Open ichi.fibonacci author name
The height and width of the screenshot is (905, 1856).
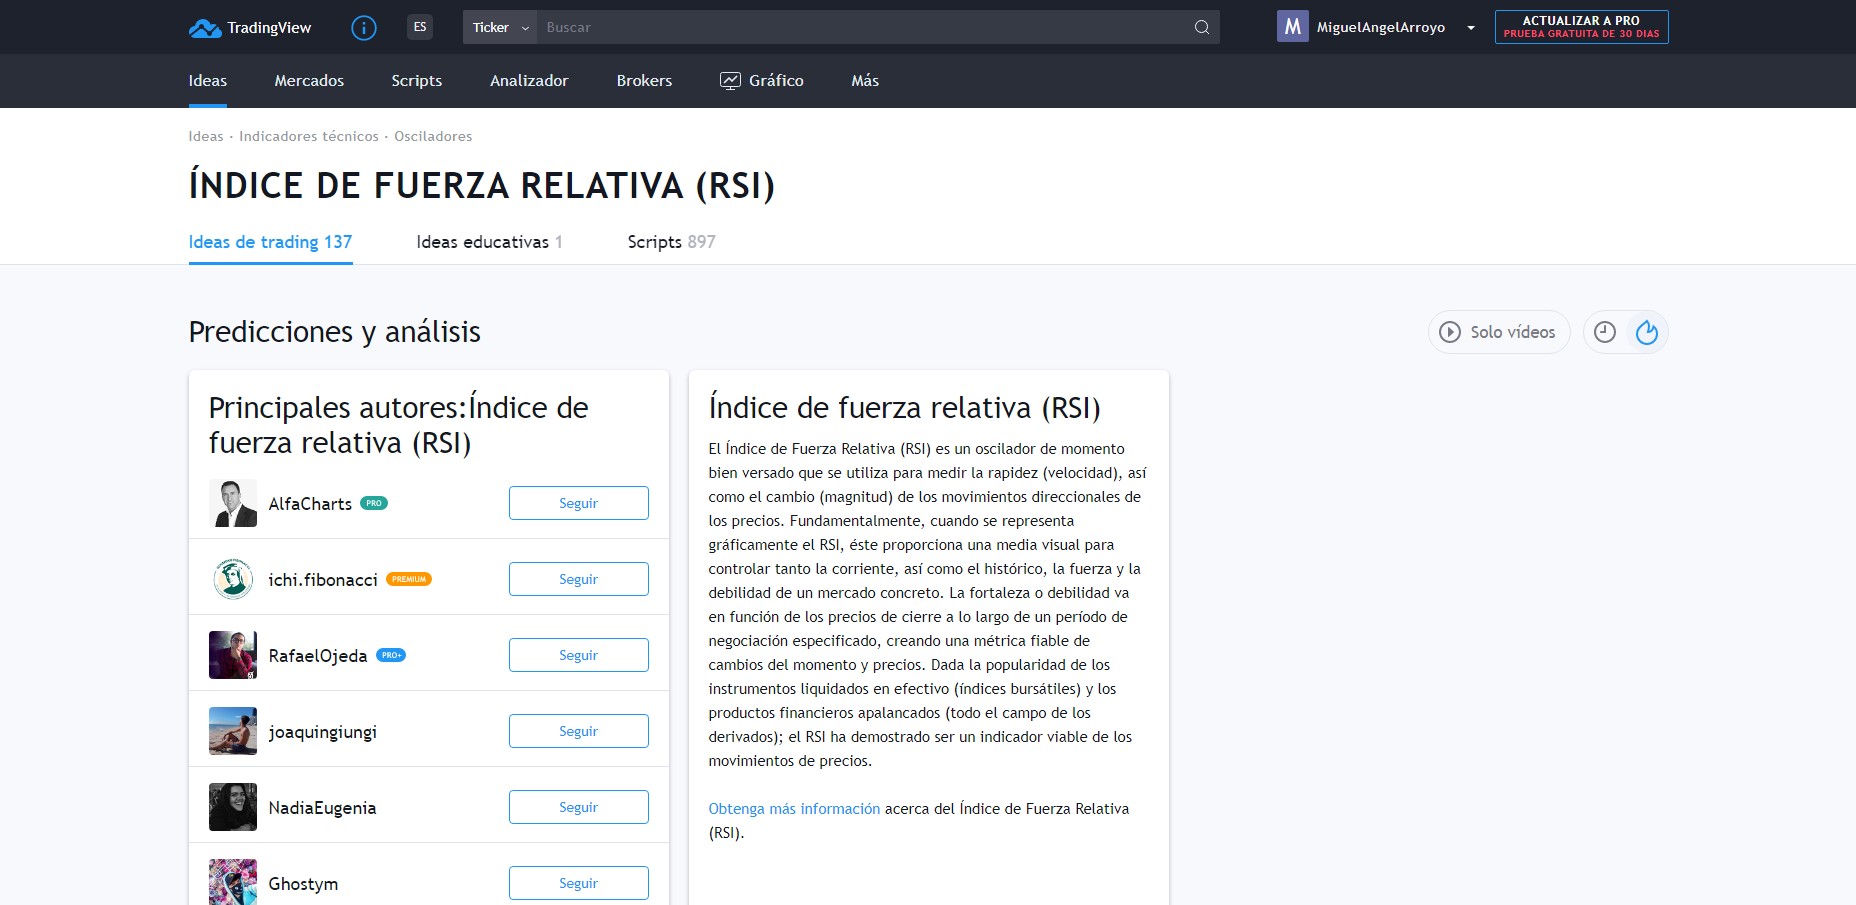[x=323, y=580]
